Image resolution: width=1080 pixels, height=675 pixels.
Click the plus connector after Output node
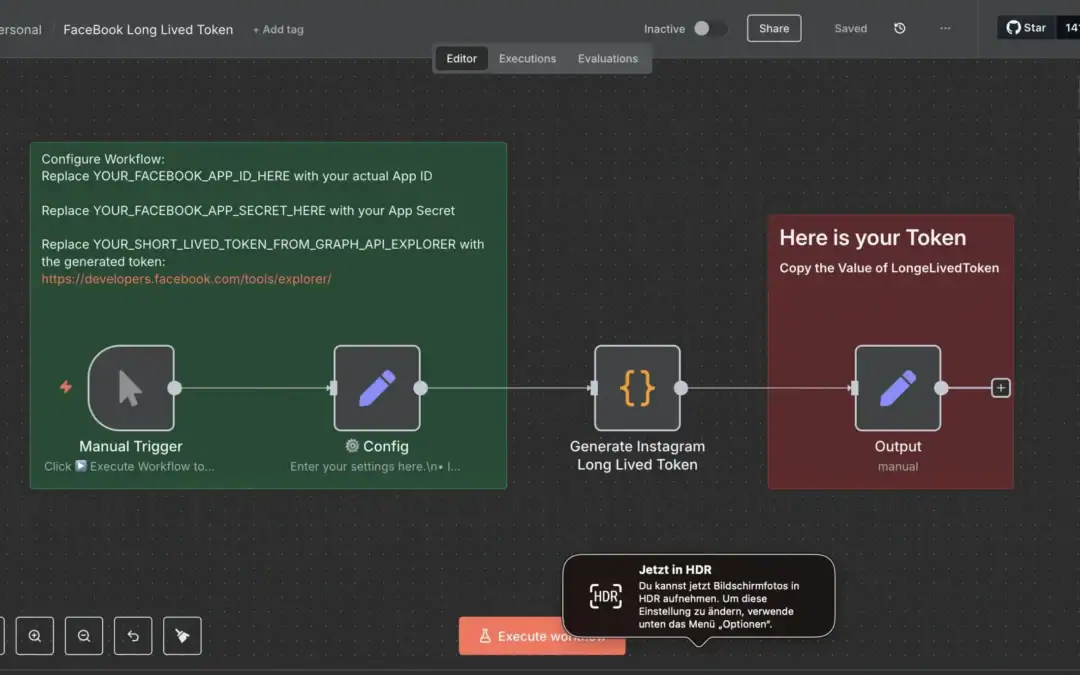pyautogui.click(x=1001, y=388)
